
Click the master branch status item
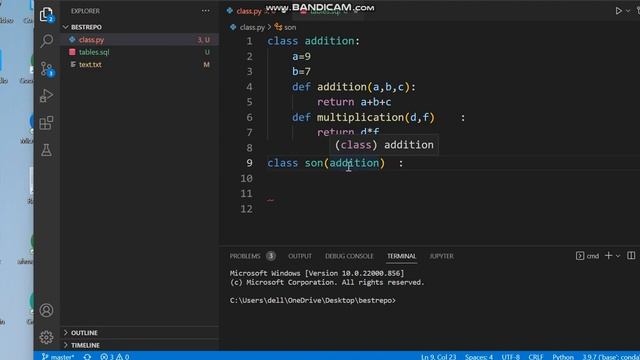click(x=58, y=356)
